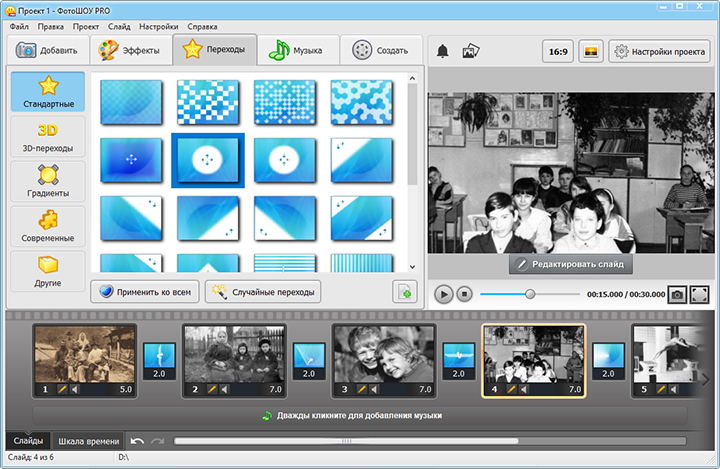Open the 3D-переходы transitions category
The image size is (720, 469).
point(48,136)
